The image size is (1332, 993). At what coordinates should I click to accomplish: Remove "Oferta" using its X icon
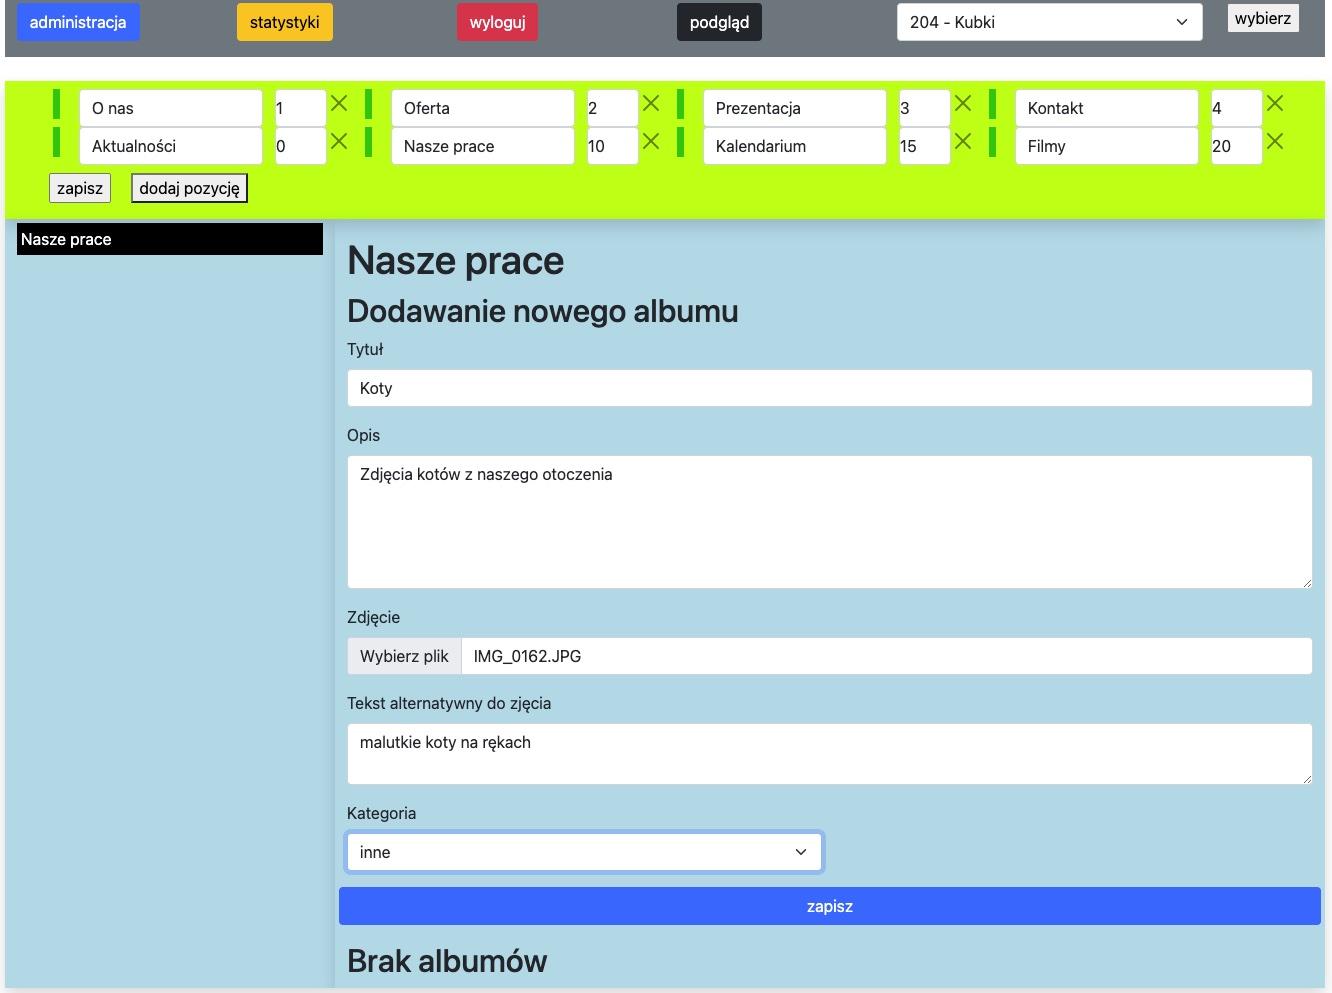coord(651,102)
